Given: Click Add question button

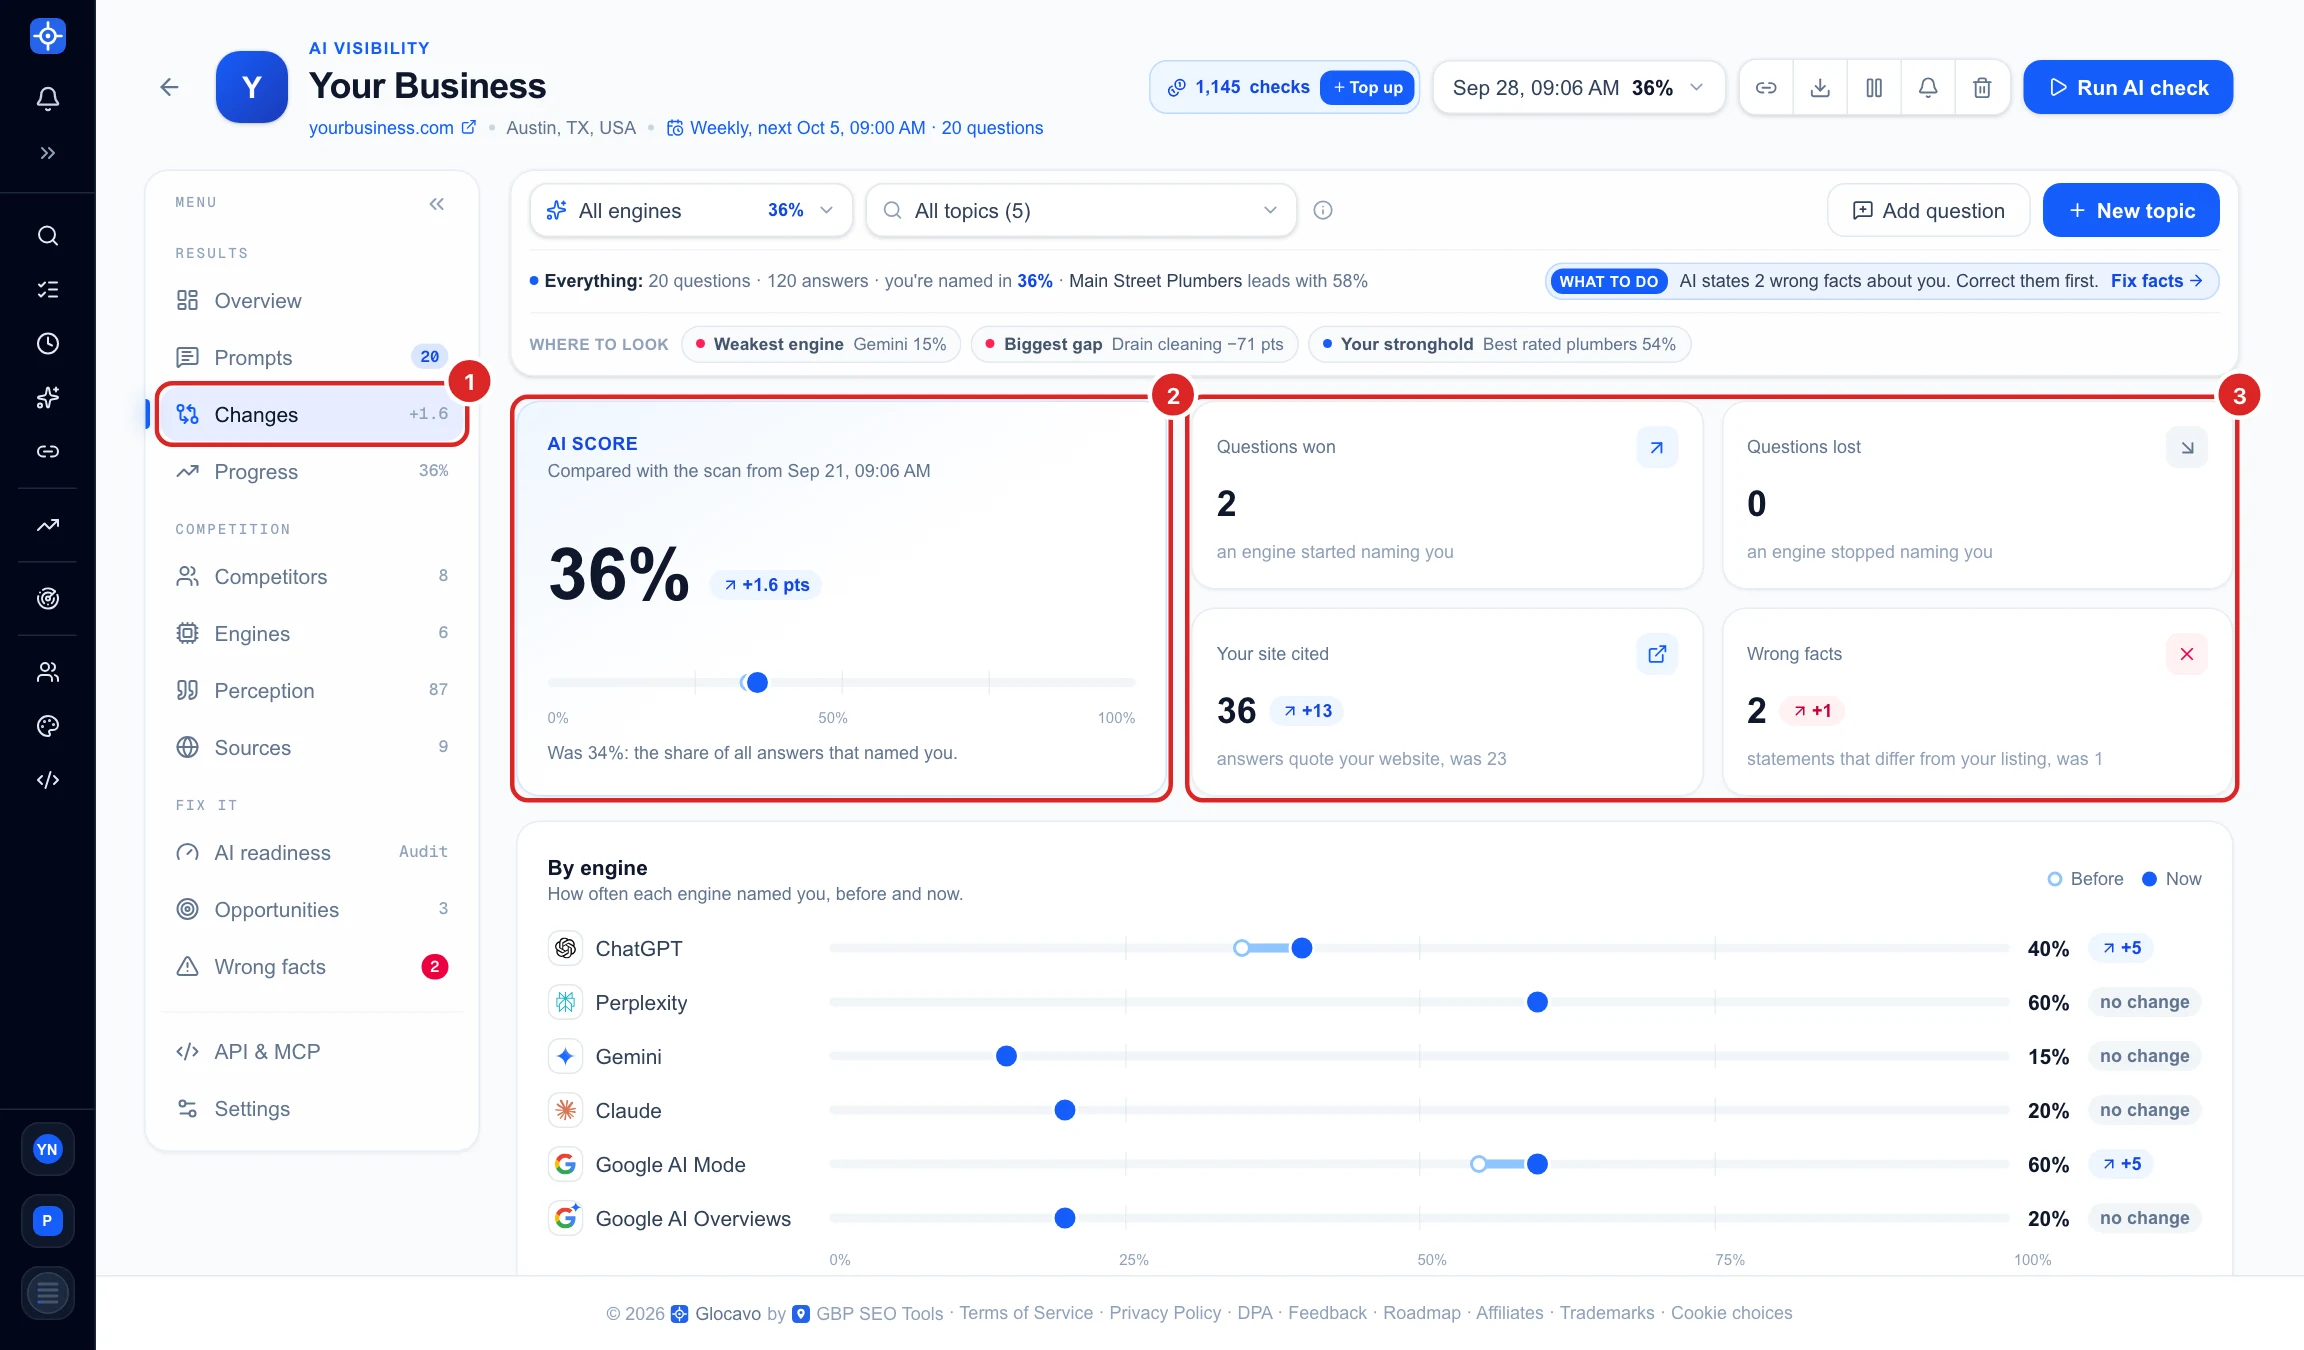Looking at the screenshot, I should point(1928,210).
